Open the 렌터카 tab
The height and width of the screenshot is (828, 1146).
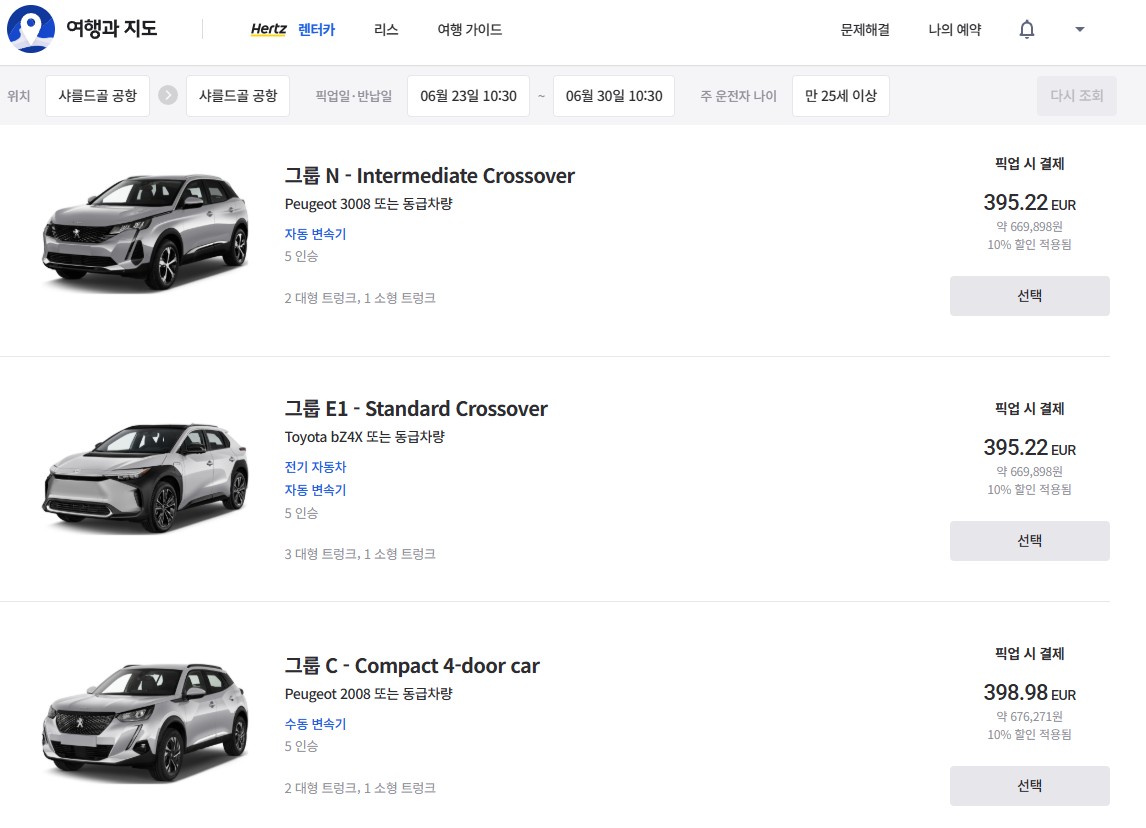click(x=317, y=30)
